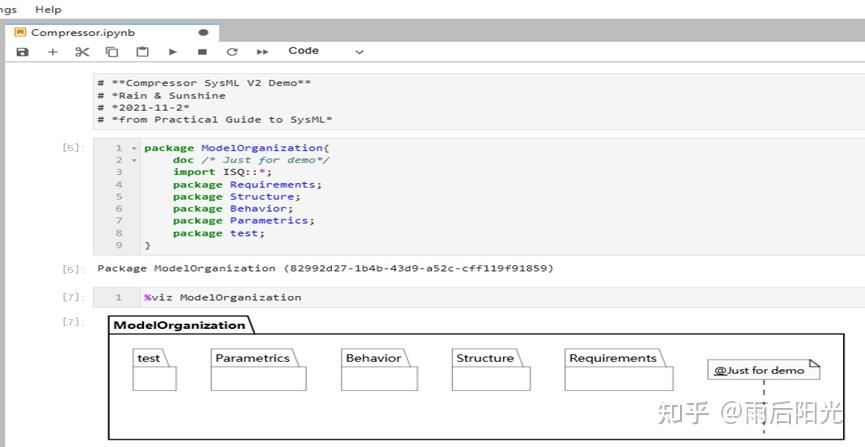Restart the kernel

click(232, 52)
